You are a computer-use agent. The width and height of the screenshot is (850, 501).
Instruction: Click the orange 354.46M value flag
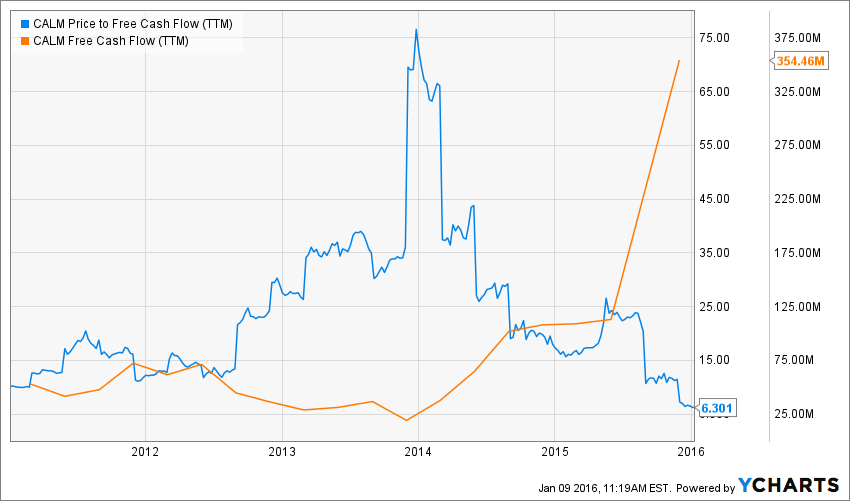[x=800, y=61]
